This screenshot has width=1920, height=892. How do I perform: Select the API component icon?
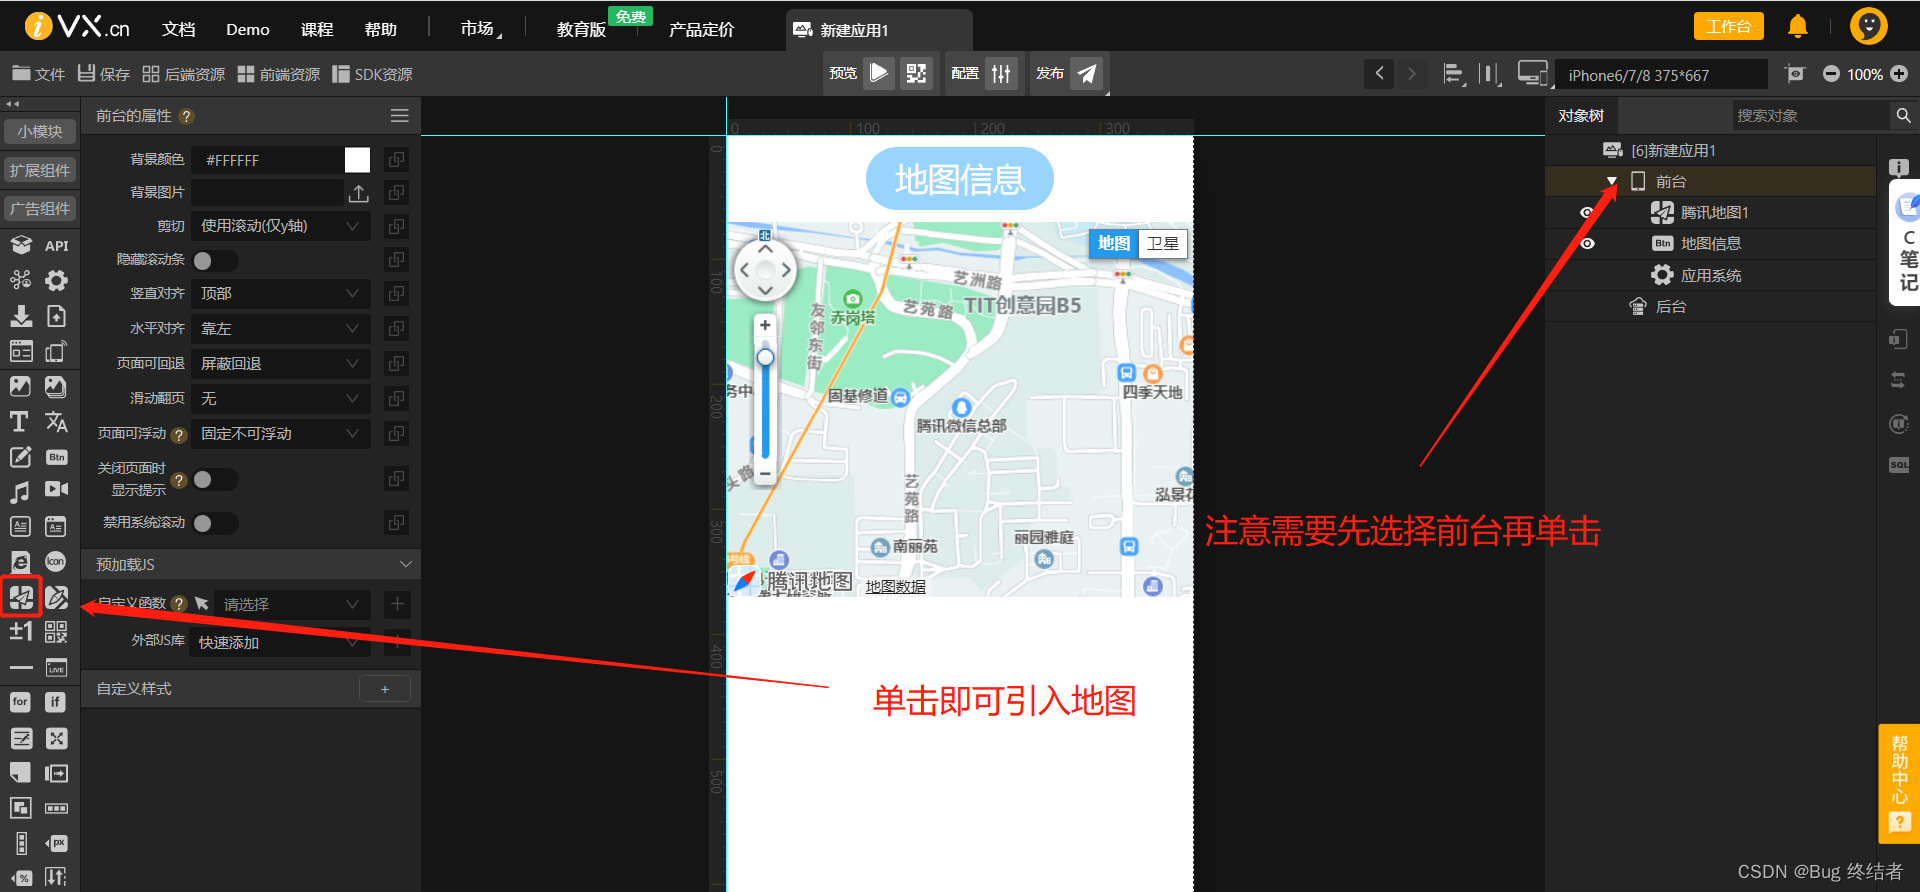pos(56,246)
